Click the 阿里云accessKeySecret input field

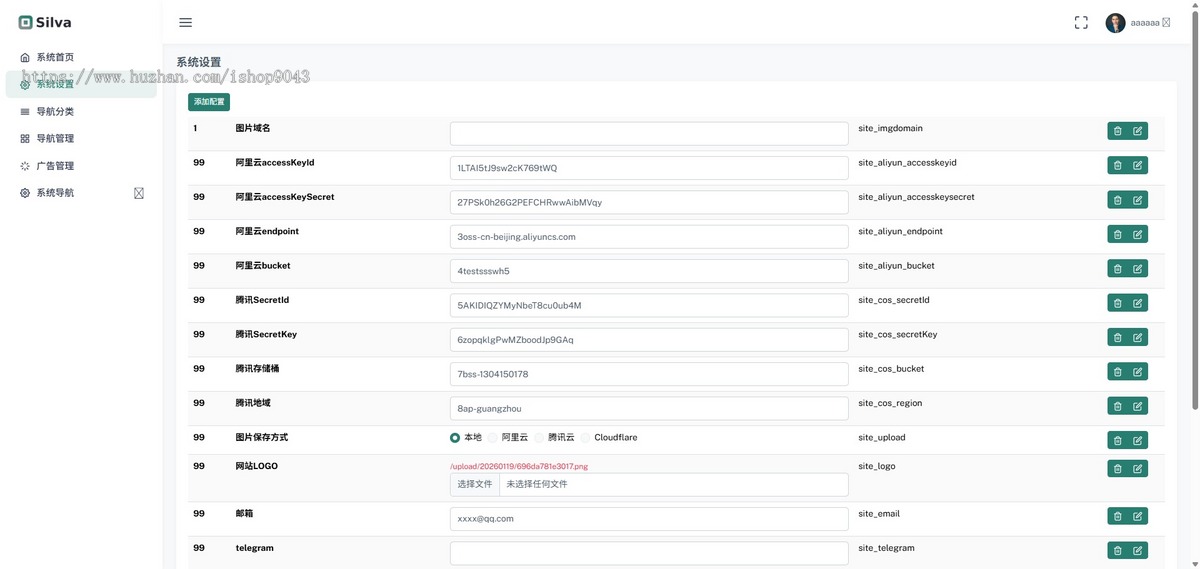(649, 202)
